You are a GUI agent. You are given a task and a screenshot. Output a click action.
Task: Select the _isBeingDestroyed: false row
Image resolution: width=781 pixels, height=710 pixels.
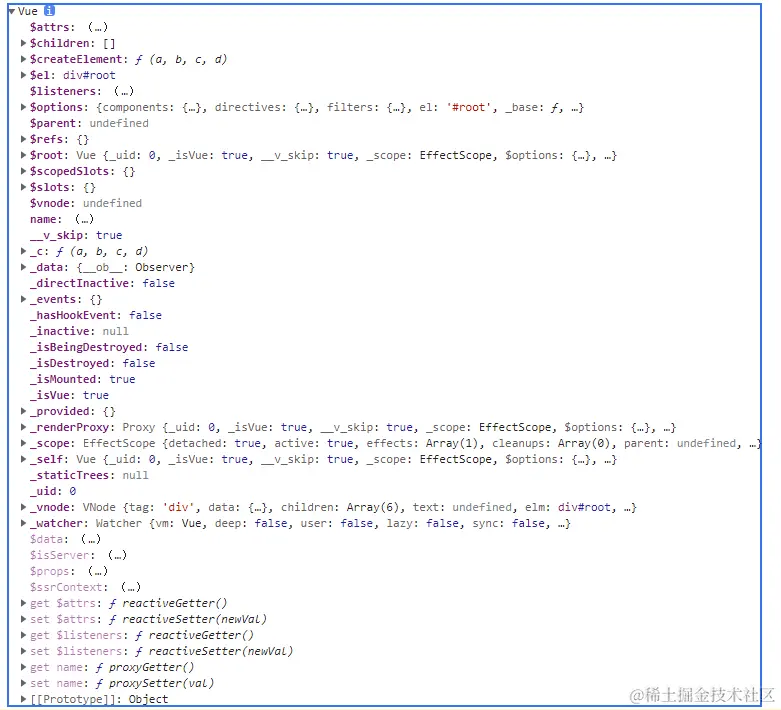click(x=109, y=347)
